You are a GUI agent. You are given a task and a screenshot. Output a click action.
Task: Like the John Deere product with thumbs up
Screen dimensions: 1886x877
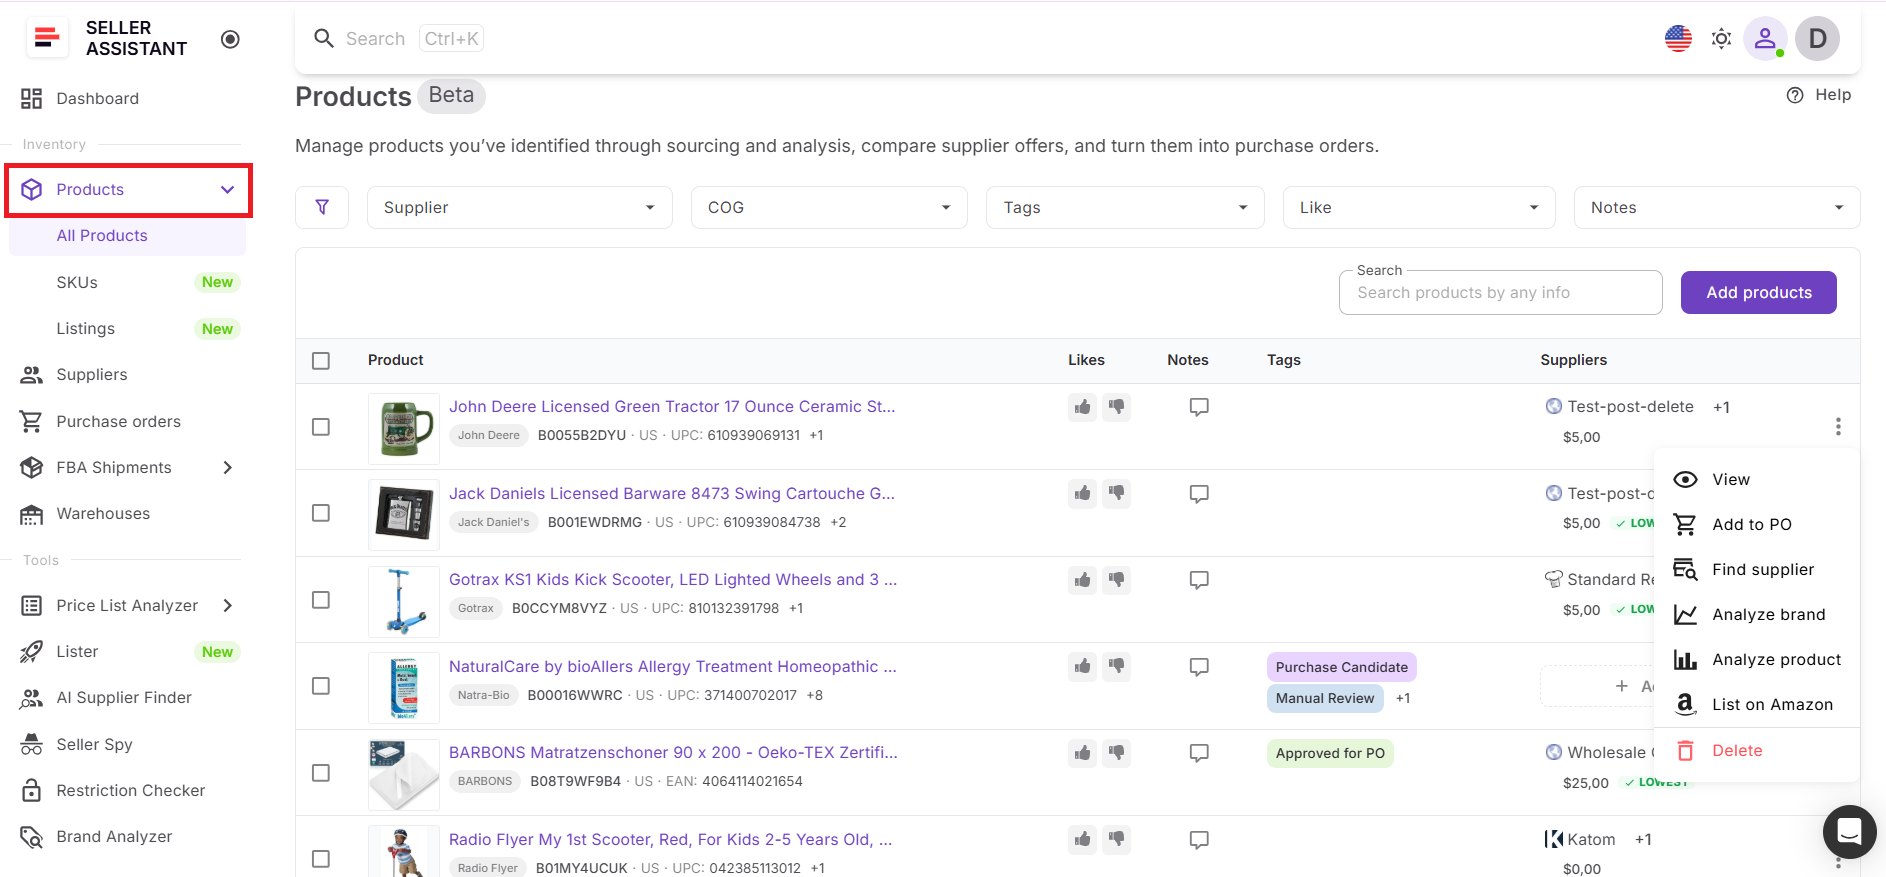pyautogui.click(x=1082, y=407)
